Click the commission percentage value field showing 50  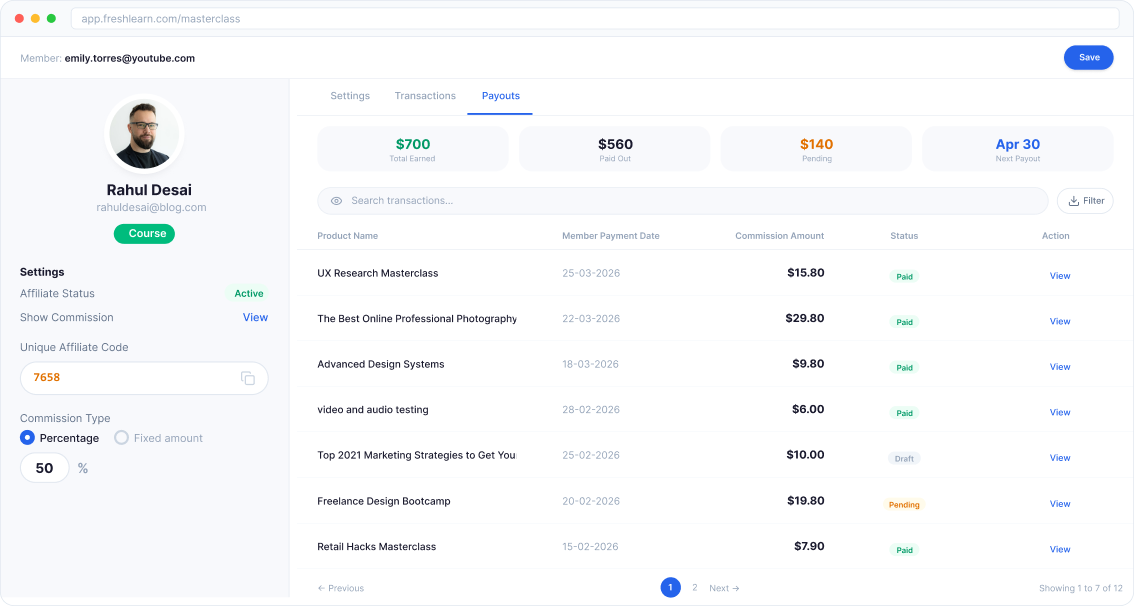(44, 467)
